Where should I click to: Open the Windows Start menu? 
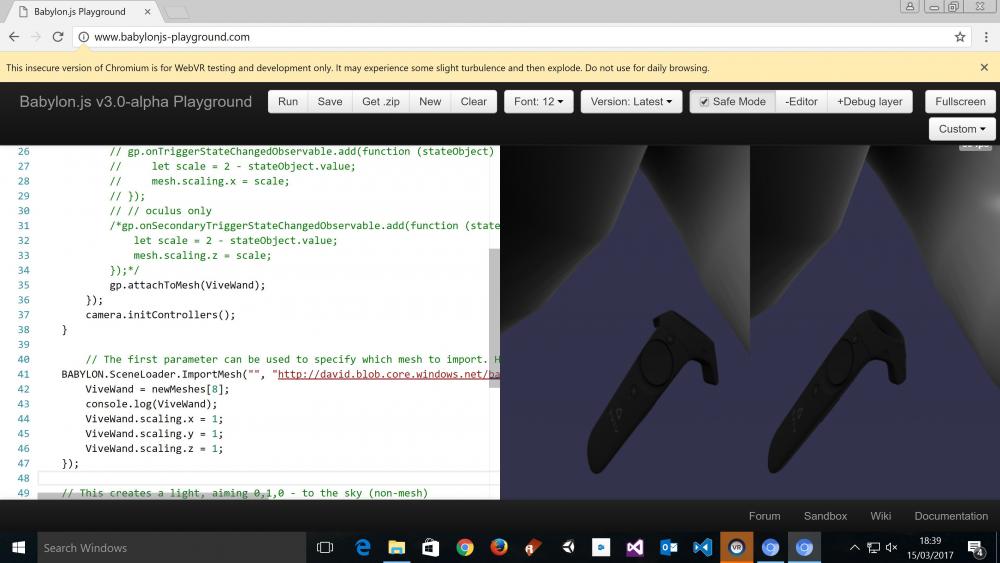(x=18, y=548)
